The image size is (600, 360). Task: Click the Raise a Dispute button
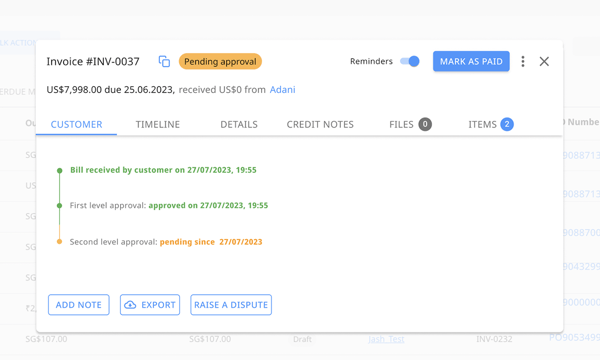(231, 305)
